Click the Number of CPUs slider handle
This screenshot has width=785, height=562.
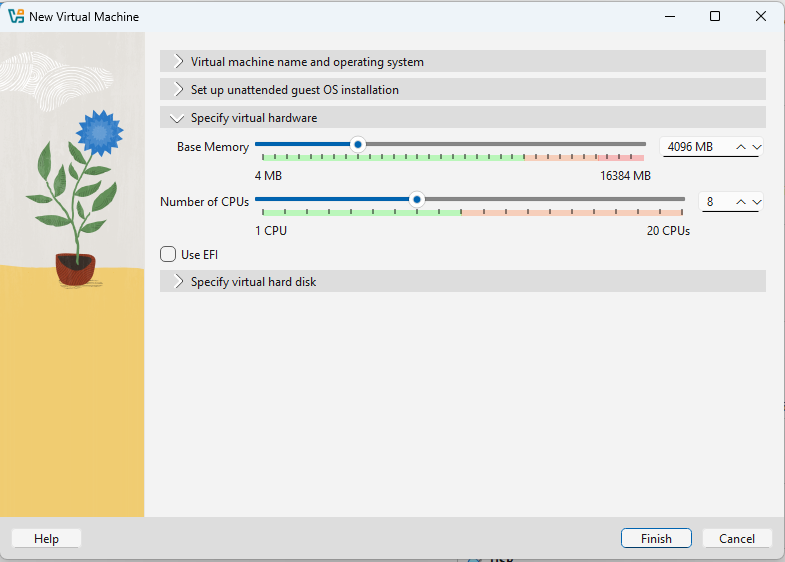pyautogui.click(x=417, y=199)
